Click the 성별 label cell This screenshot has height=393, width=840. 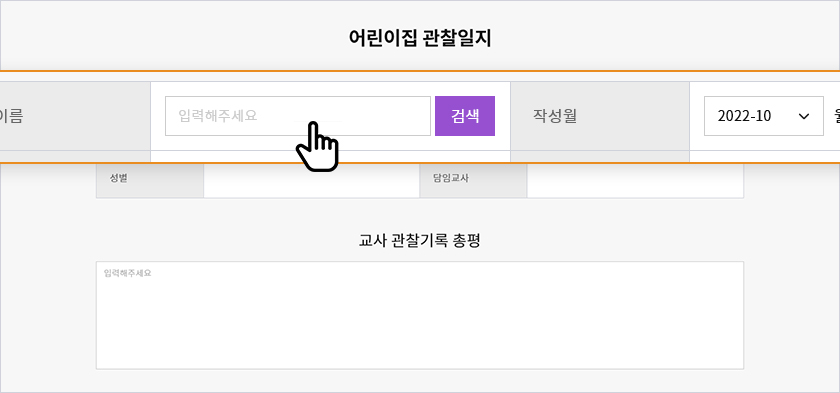(150, 181)
